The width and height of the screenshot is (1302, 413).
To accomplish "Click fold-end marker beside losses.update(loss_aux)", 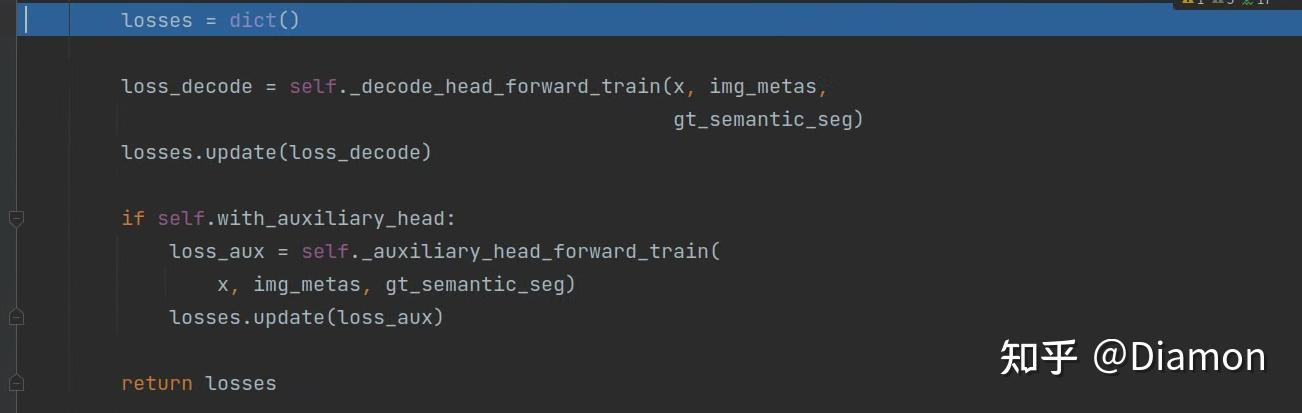I will click(15, 317).
